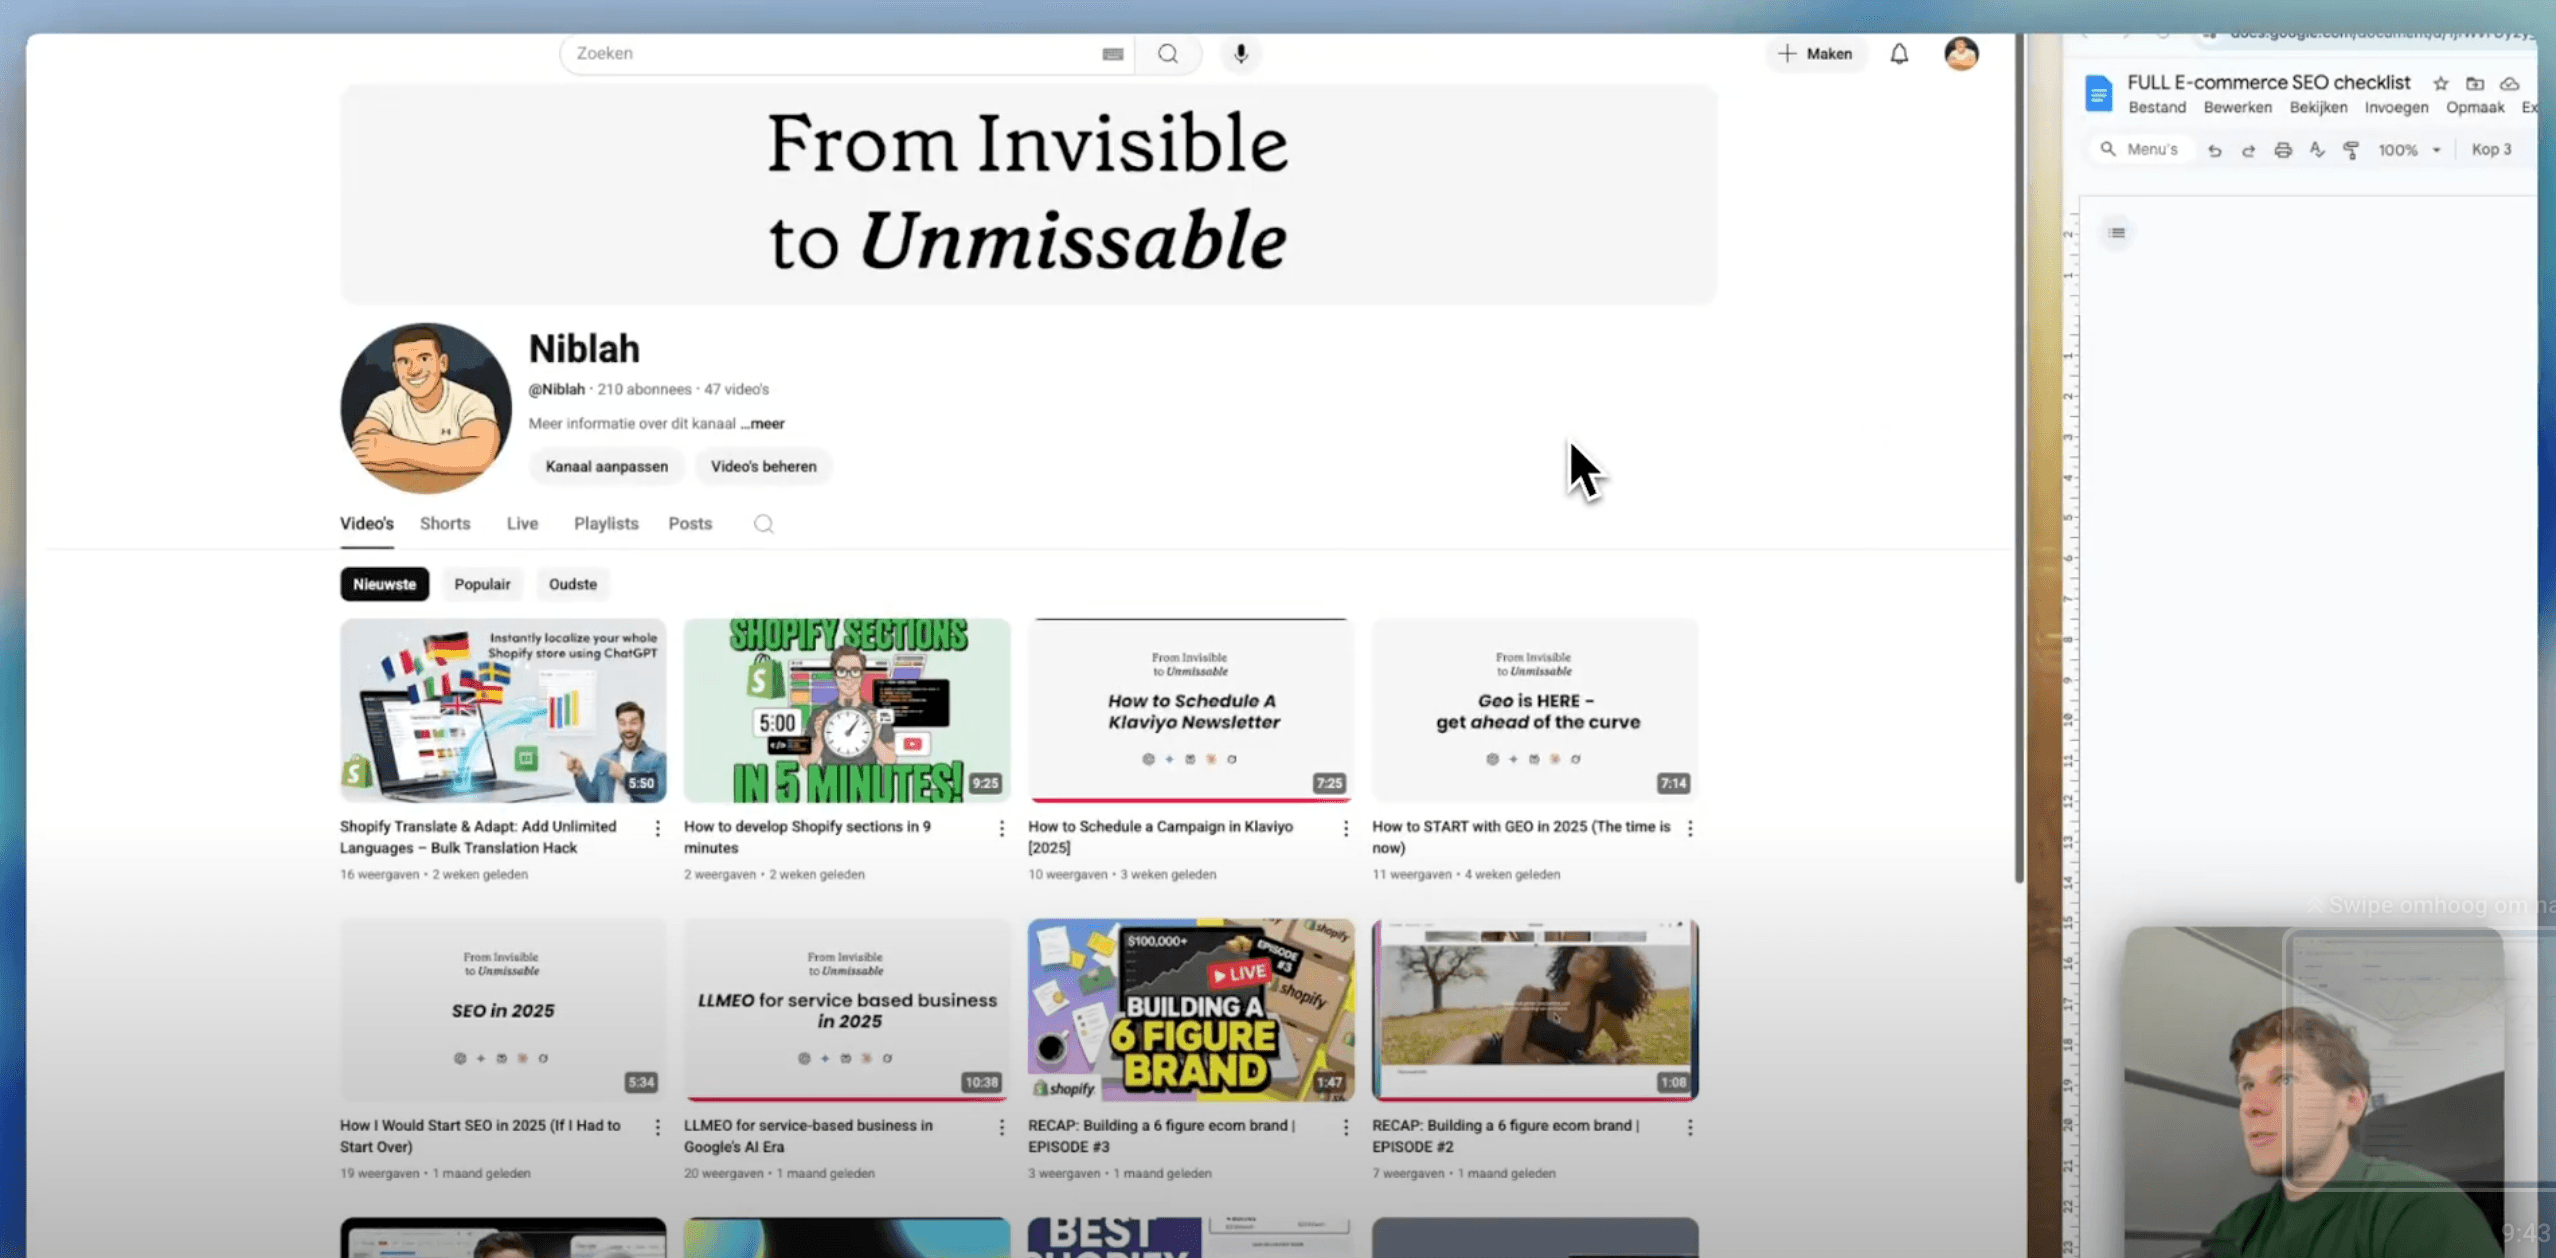Open options for LLMEO for service-based business video
2556x1258 pixels.
point(1001,1127)
